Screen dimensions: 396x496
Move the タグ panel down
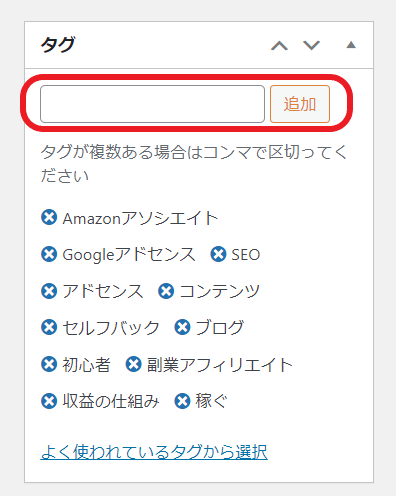click(x=311, y=45)
